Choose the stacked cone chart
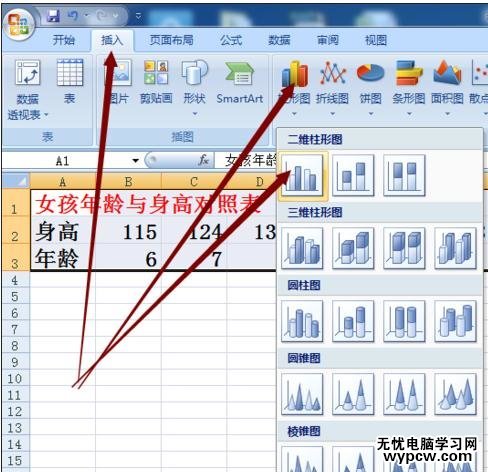The height and width of the screenshot is (472, 488). coord(353,394)
